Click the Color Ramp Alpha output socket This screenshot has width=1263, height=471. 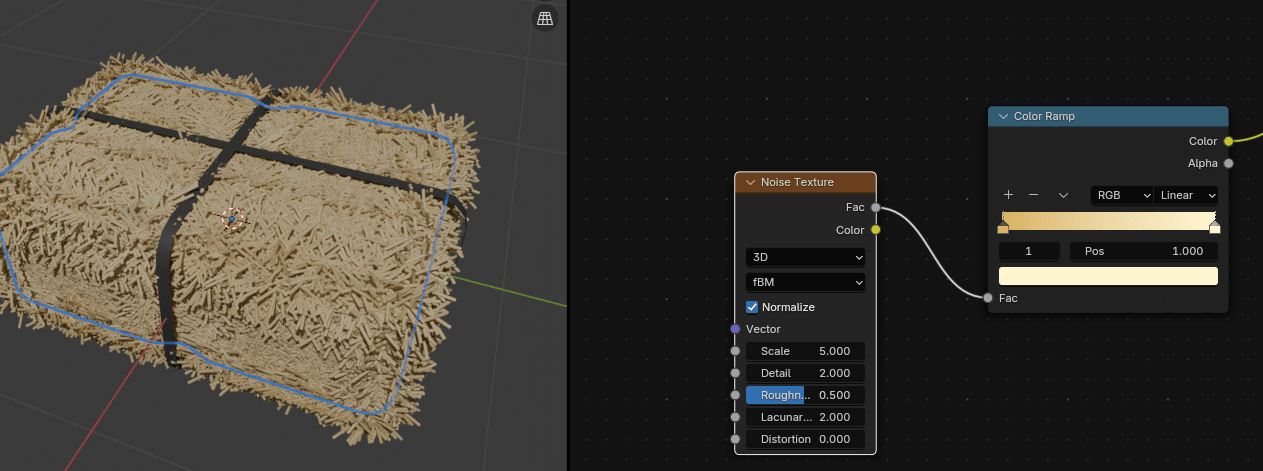tap(1228, 163)
